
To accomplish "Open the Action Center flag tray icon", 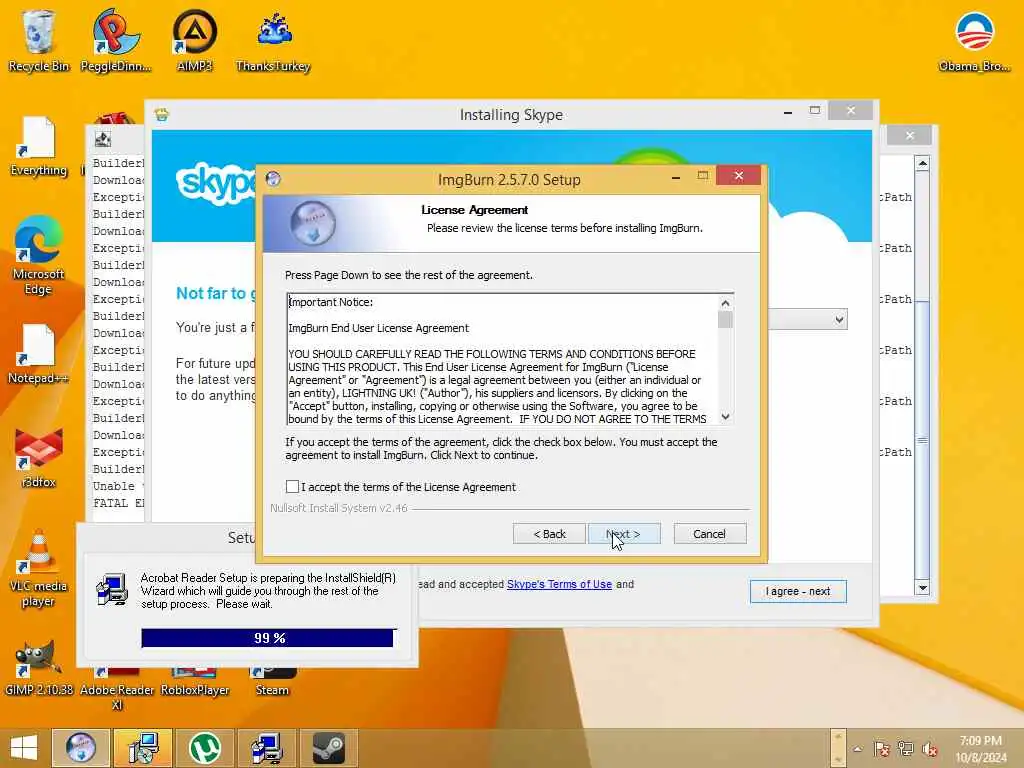I will 882,749.
